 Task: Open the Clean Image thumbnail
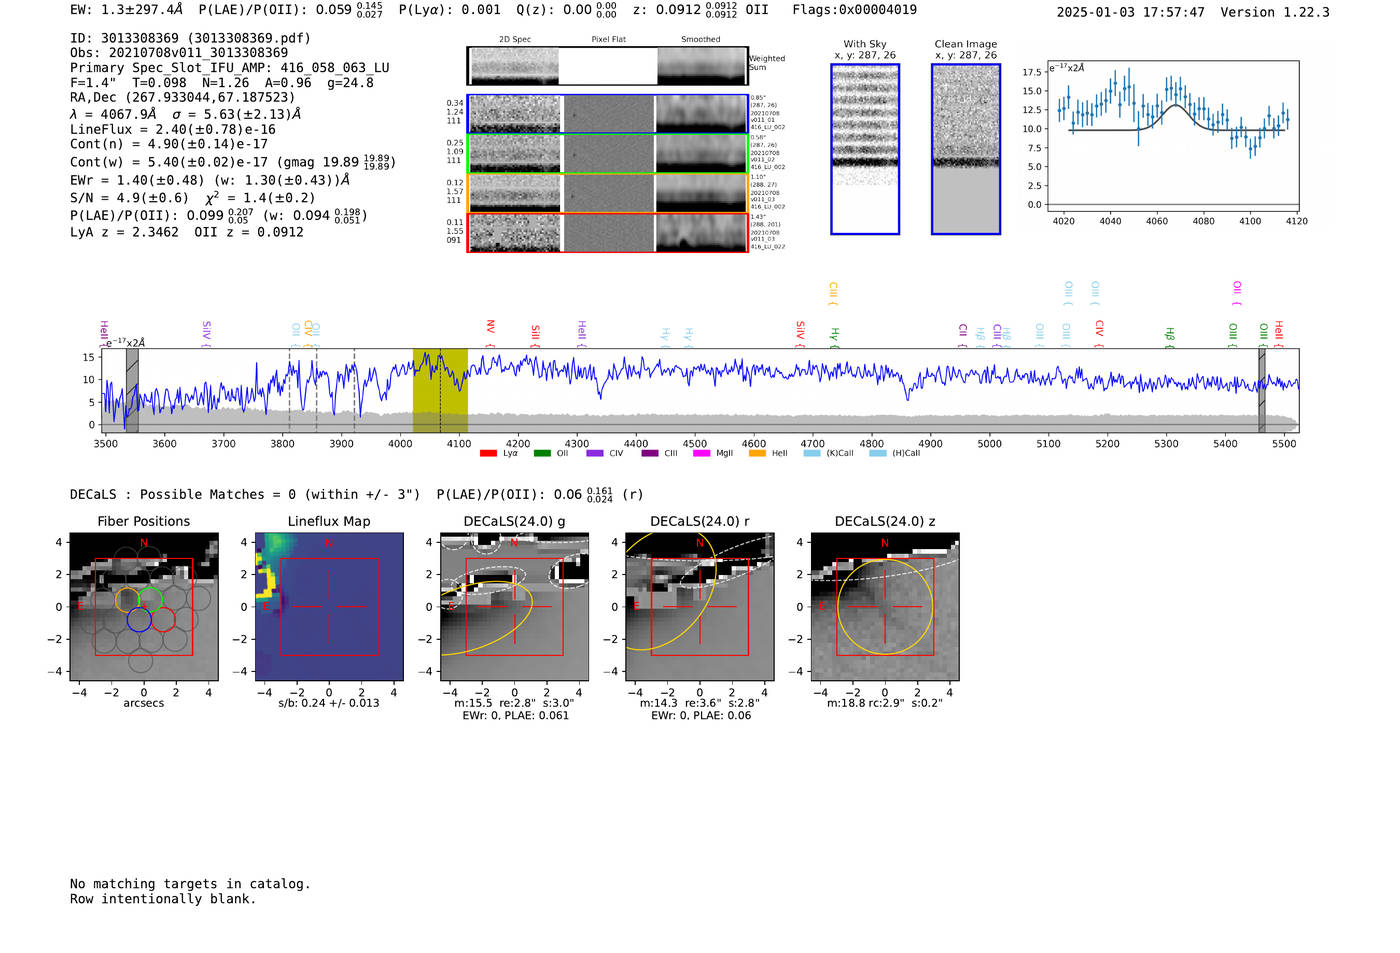(966, 149)
